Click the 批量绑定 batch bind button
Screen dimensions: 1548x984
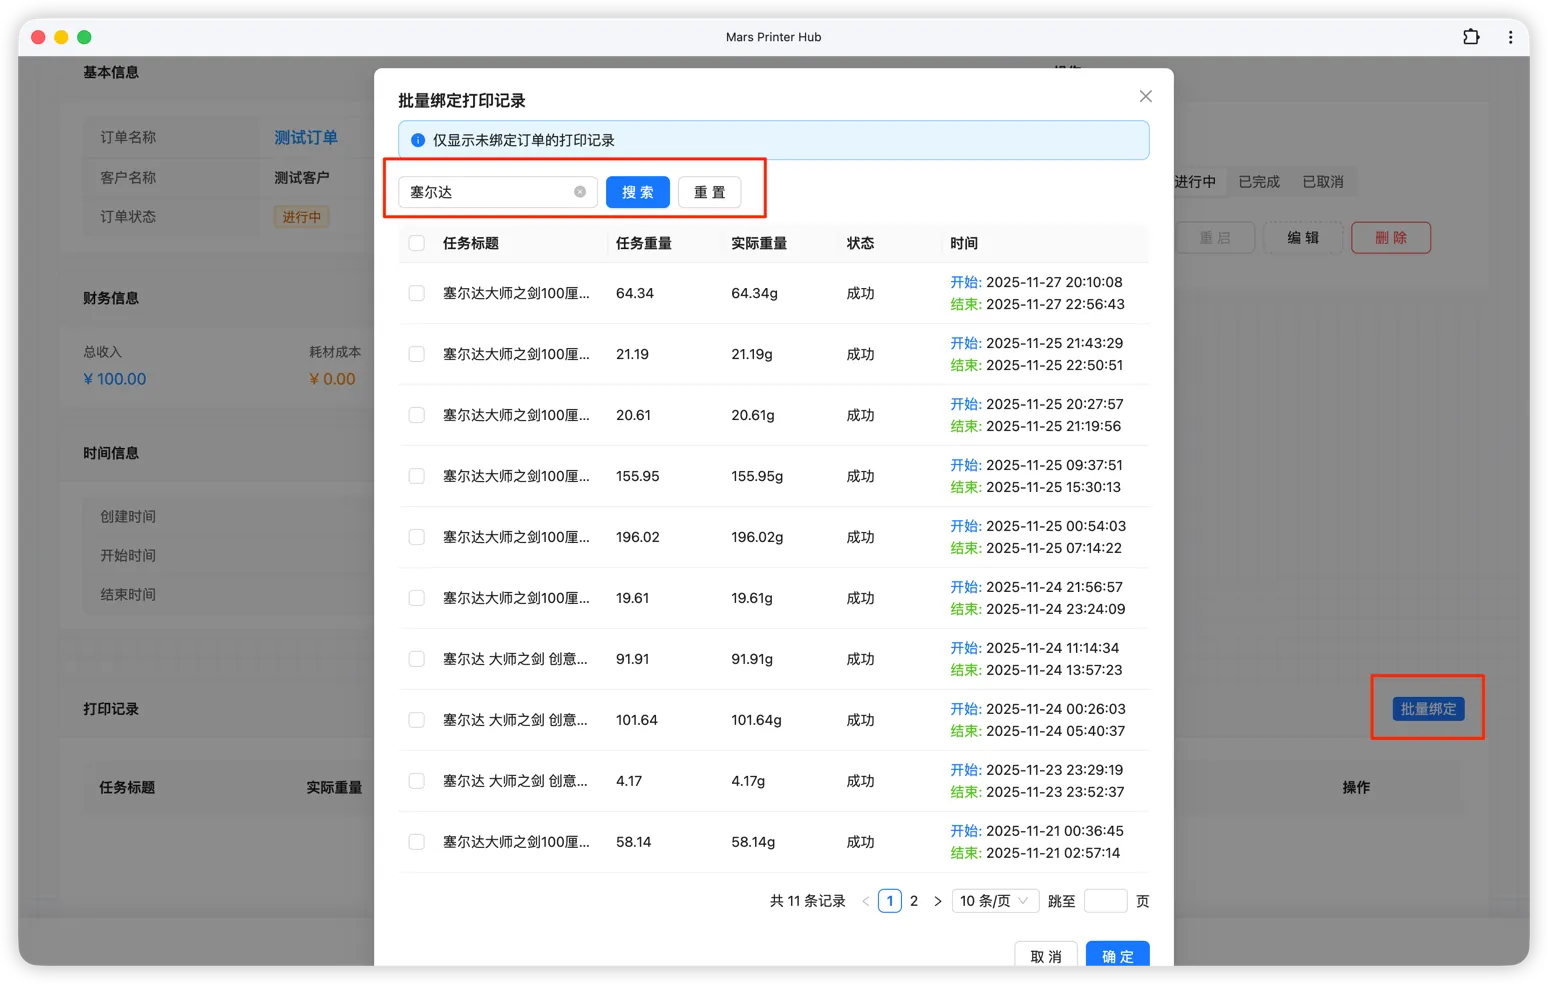pyautogui.click(x=1427, y=708)
